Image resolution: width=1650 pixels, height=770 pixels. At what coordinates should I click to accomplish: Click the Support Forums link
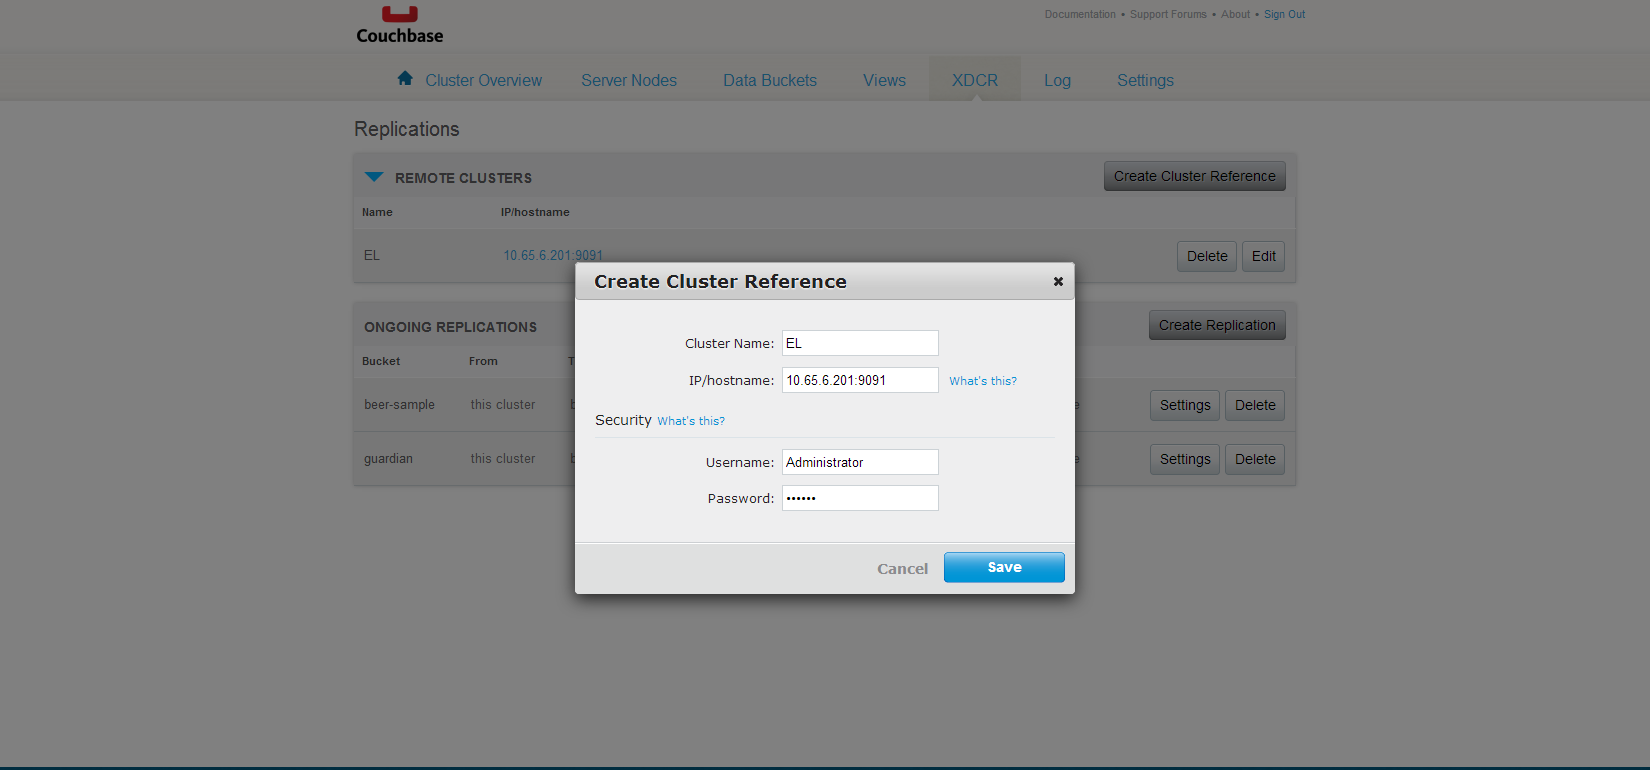point(1168,14)
